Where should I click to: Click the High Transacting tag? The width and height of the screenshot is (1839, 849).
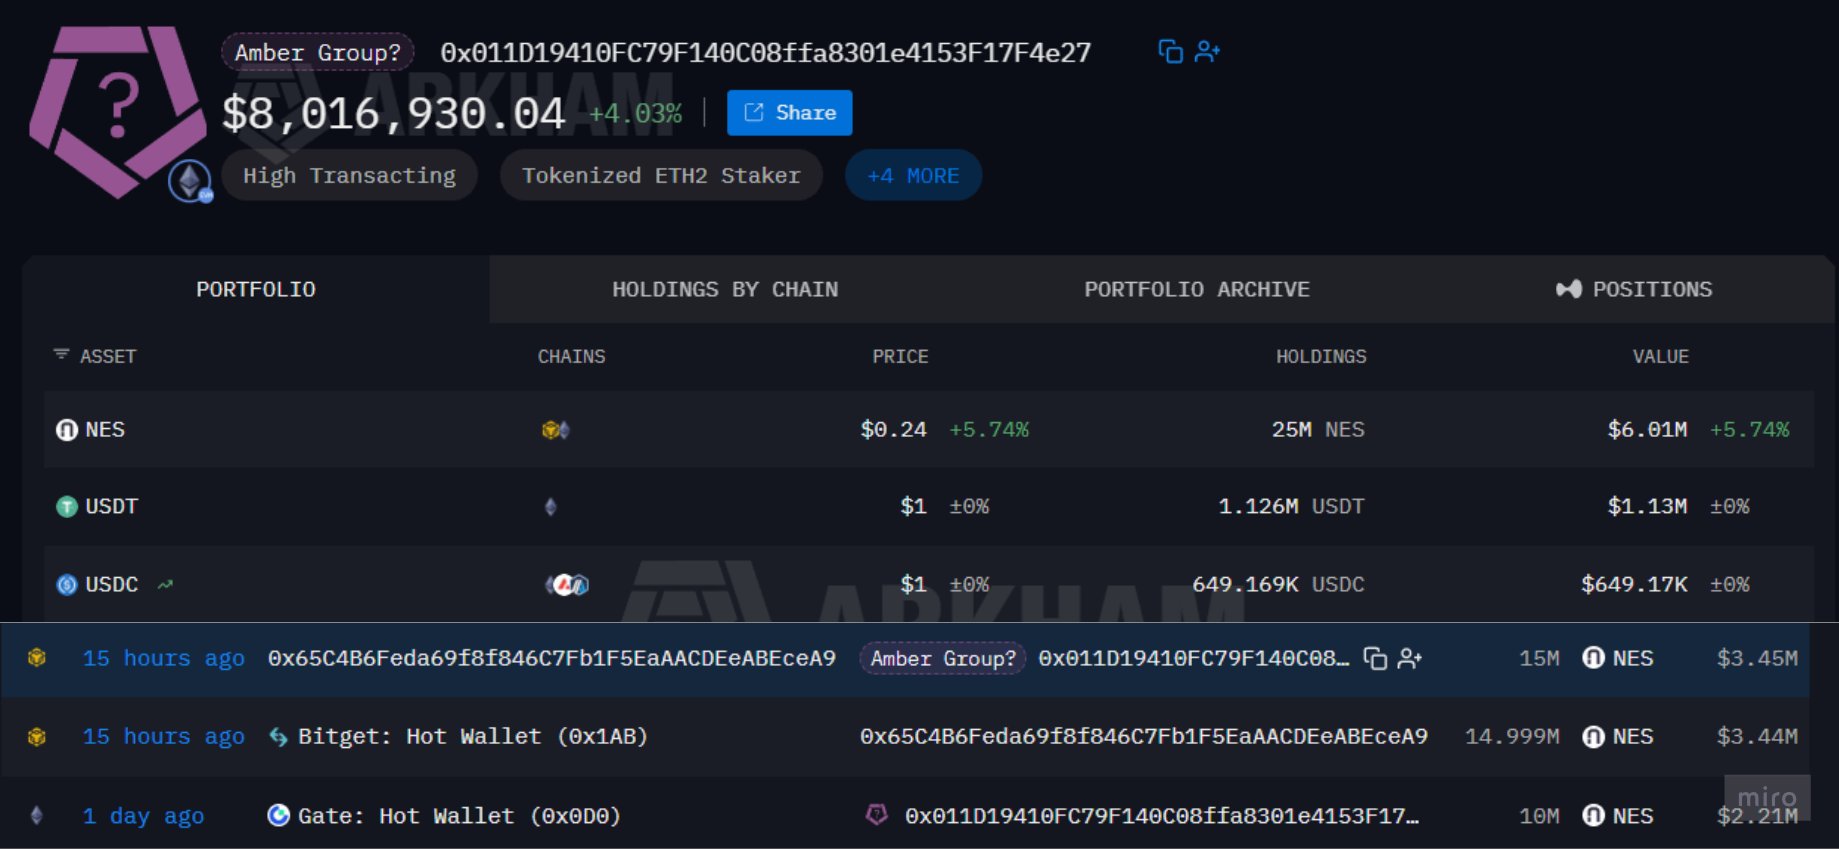pos(349,176)
